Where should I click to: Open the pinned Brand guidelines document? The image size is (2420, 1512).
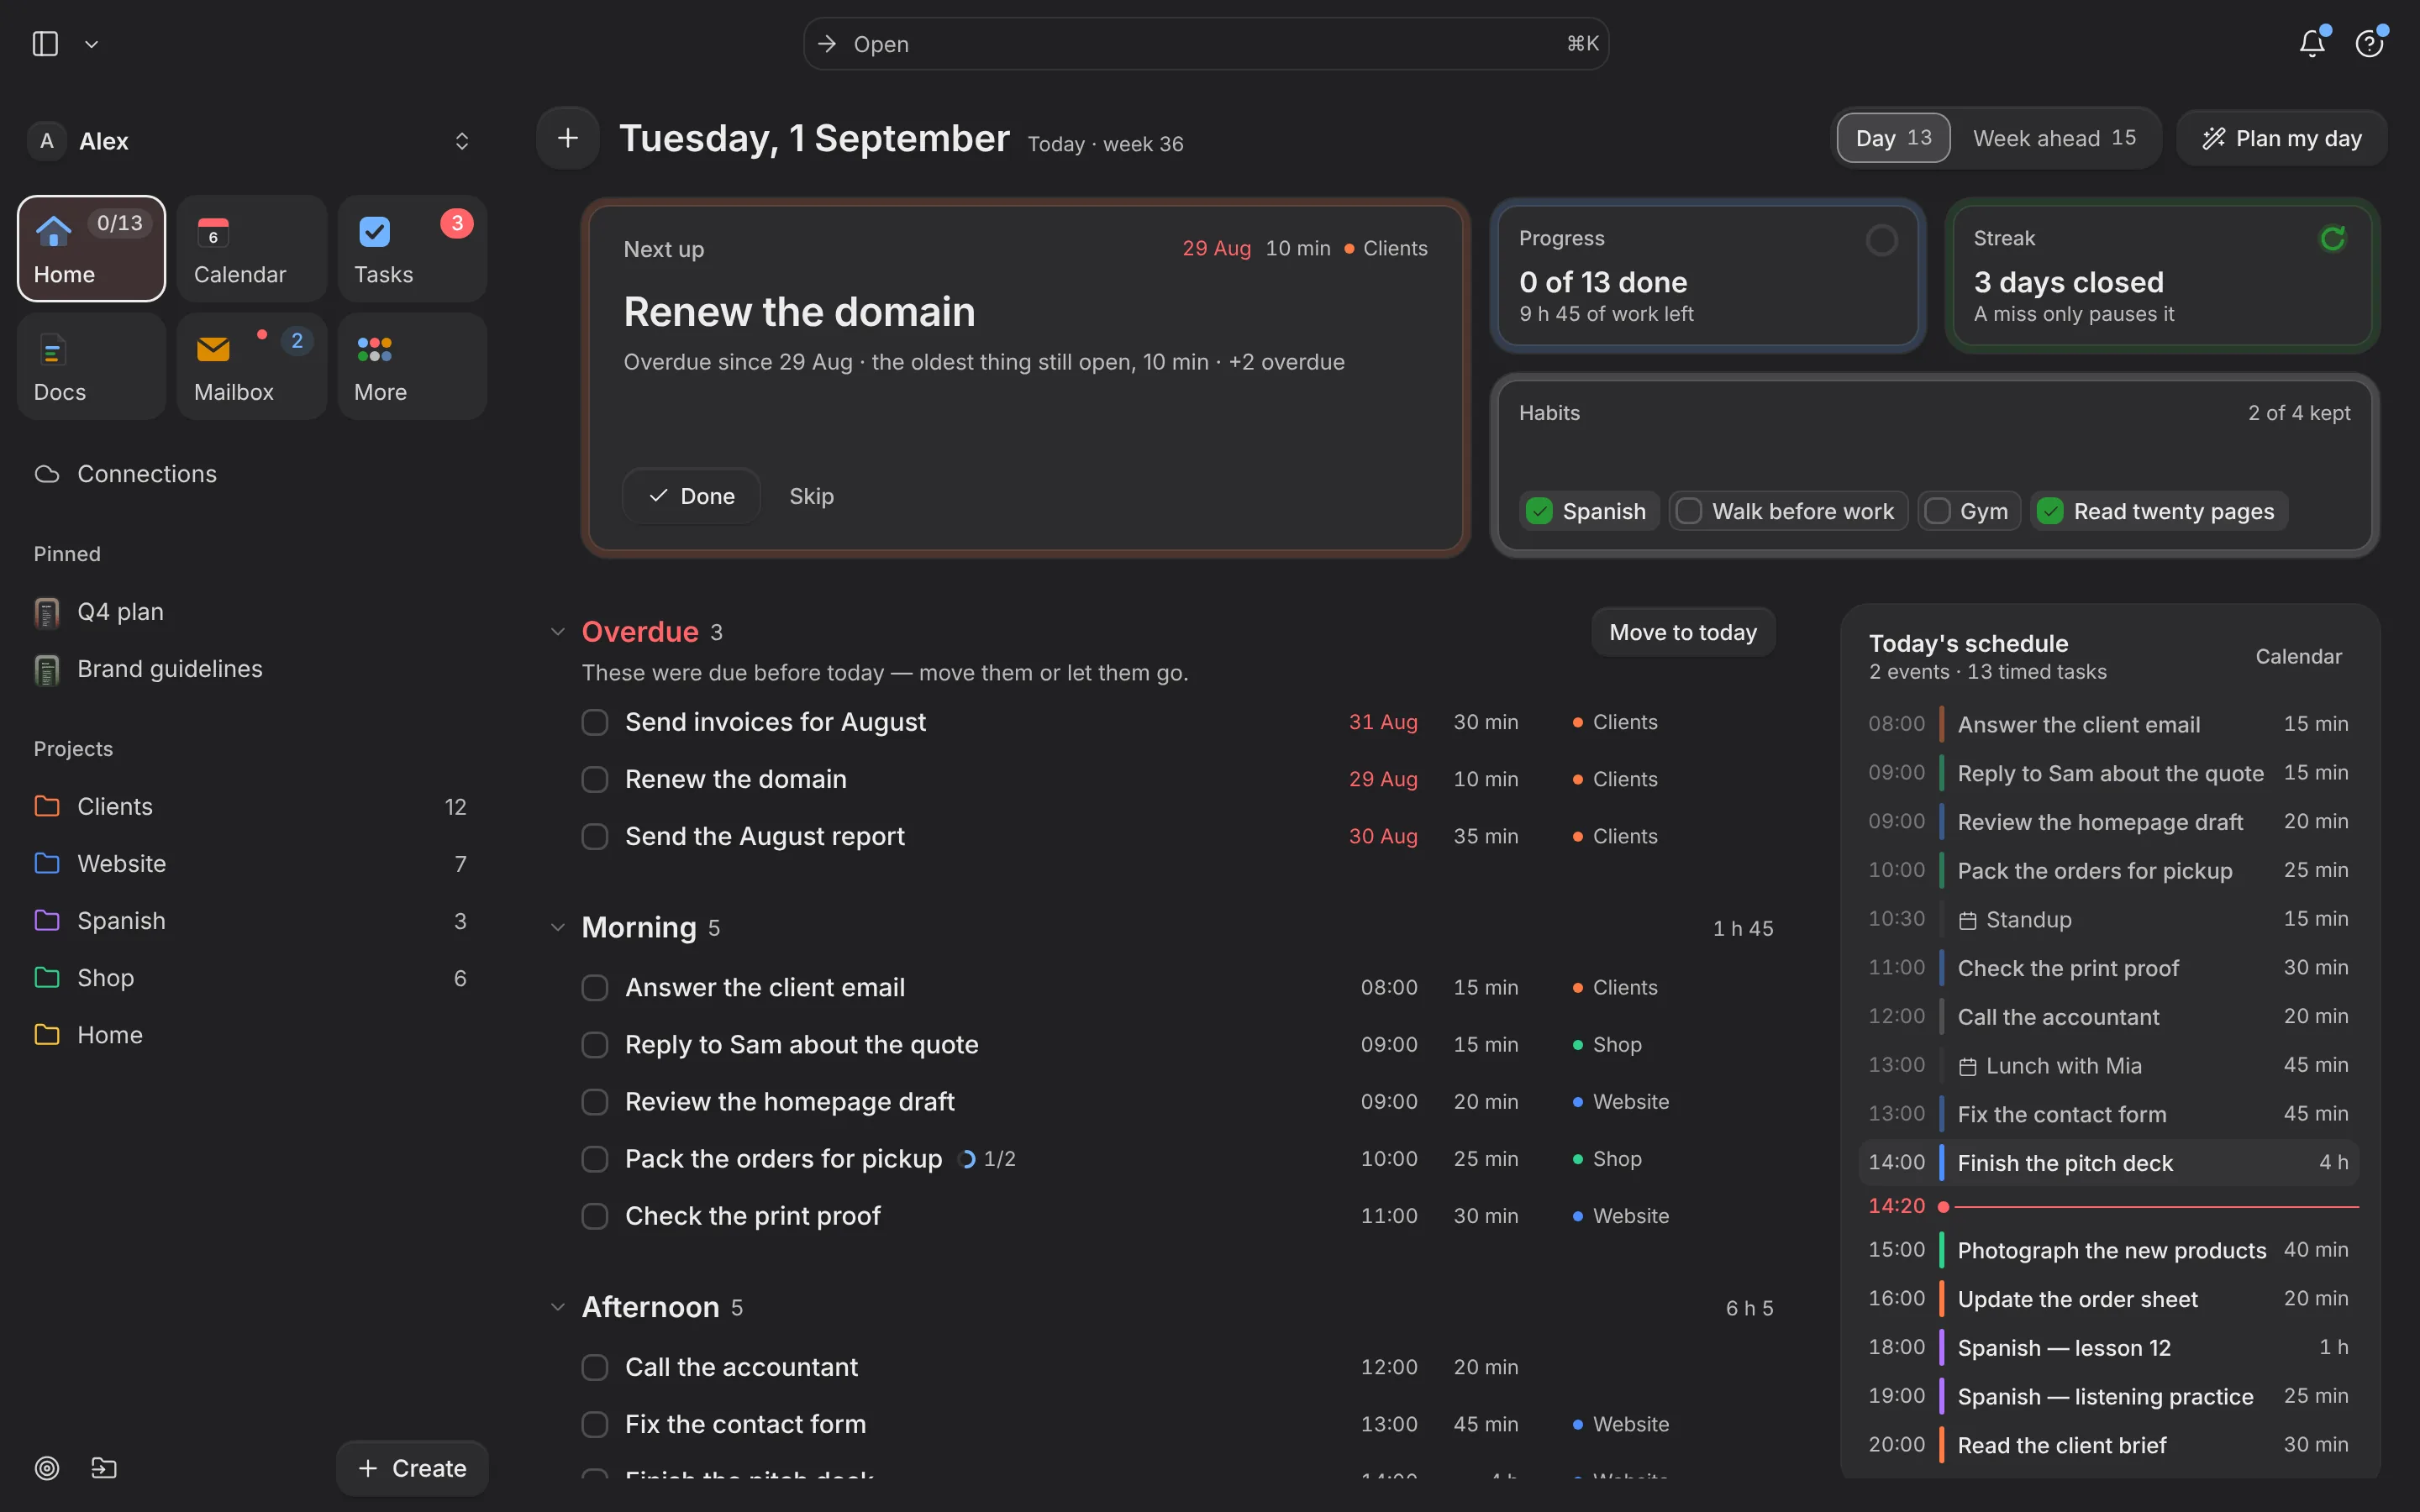(x=251, y=669)
